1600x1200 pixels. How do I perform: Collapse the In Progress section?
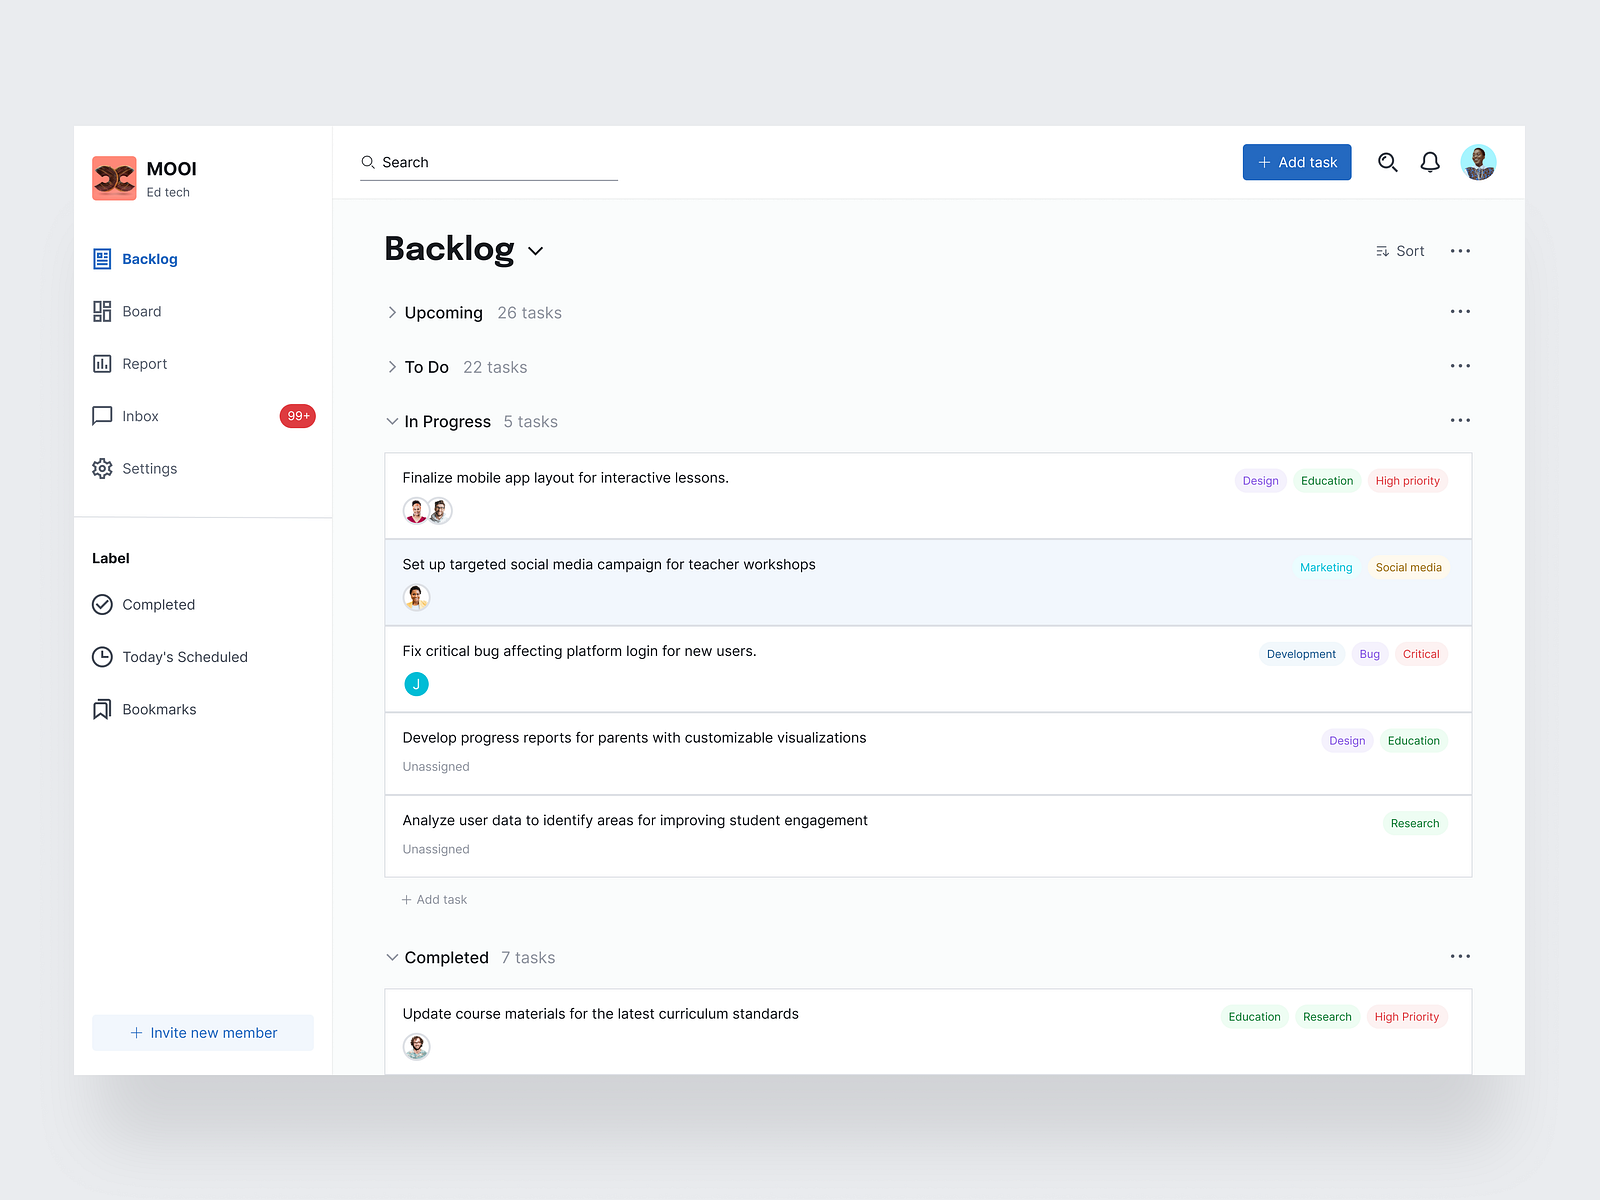[392, 421]
